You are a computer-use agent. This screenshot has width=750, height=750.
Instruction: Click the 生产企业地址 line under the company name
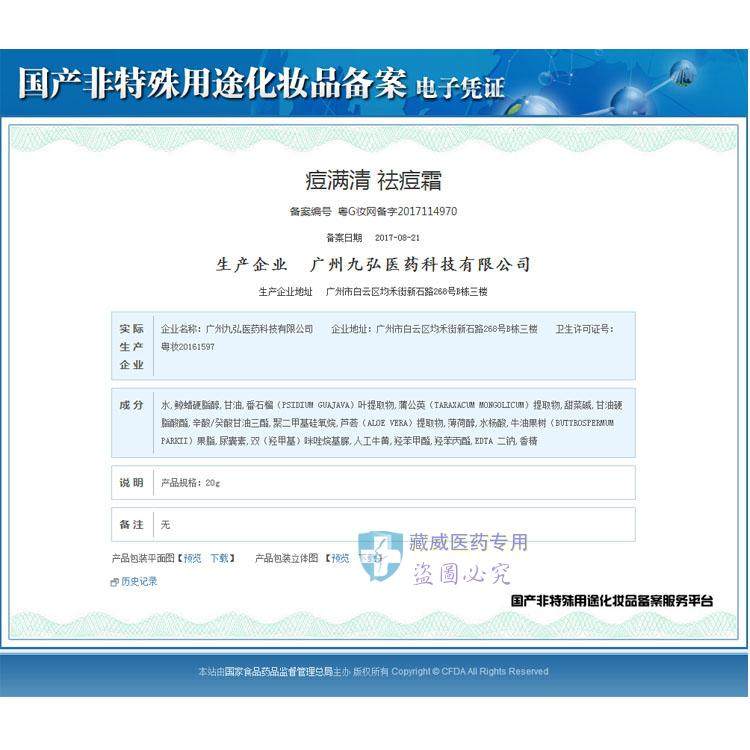click(x=373, y=291)
